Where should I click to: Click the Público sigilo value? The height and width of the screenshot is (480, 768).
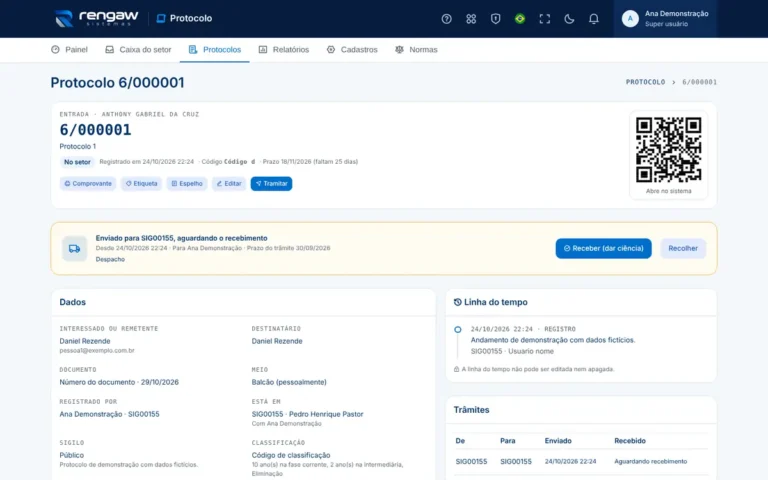(x=72, y=455)
